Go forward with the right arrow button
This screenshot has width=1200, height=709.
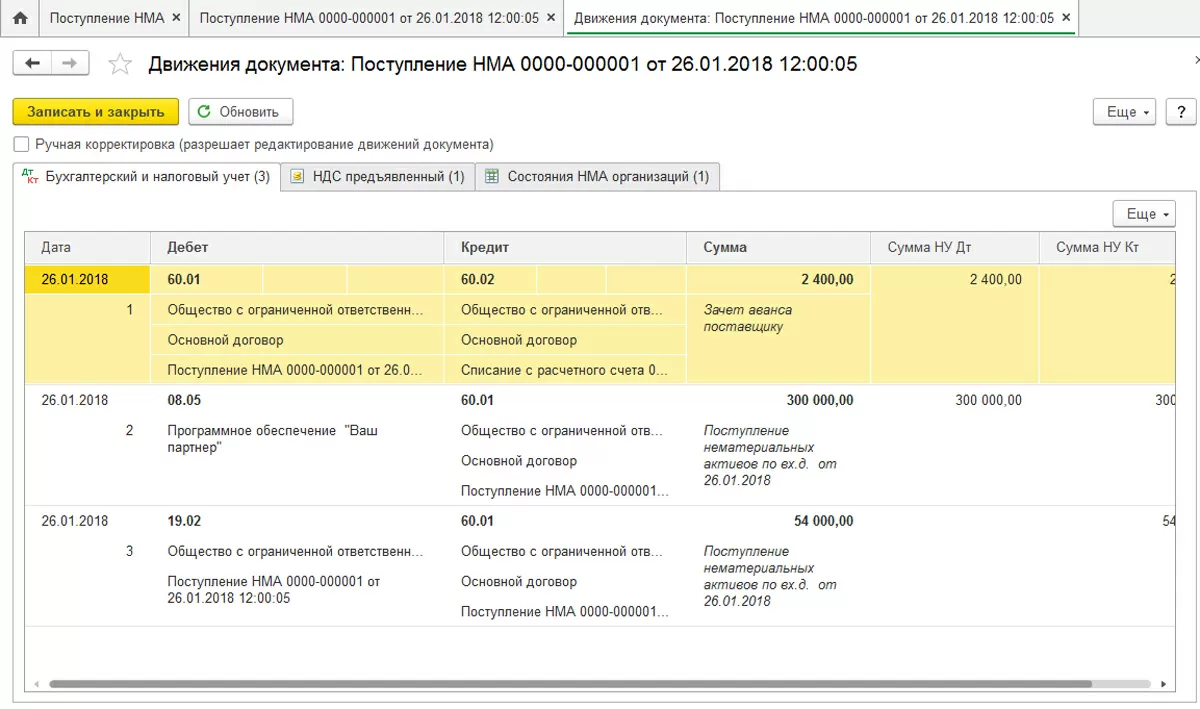tap(69, 63)
